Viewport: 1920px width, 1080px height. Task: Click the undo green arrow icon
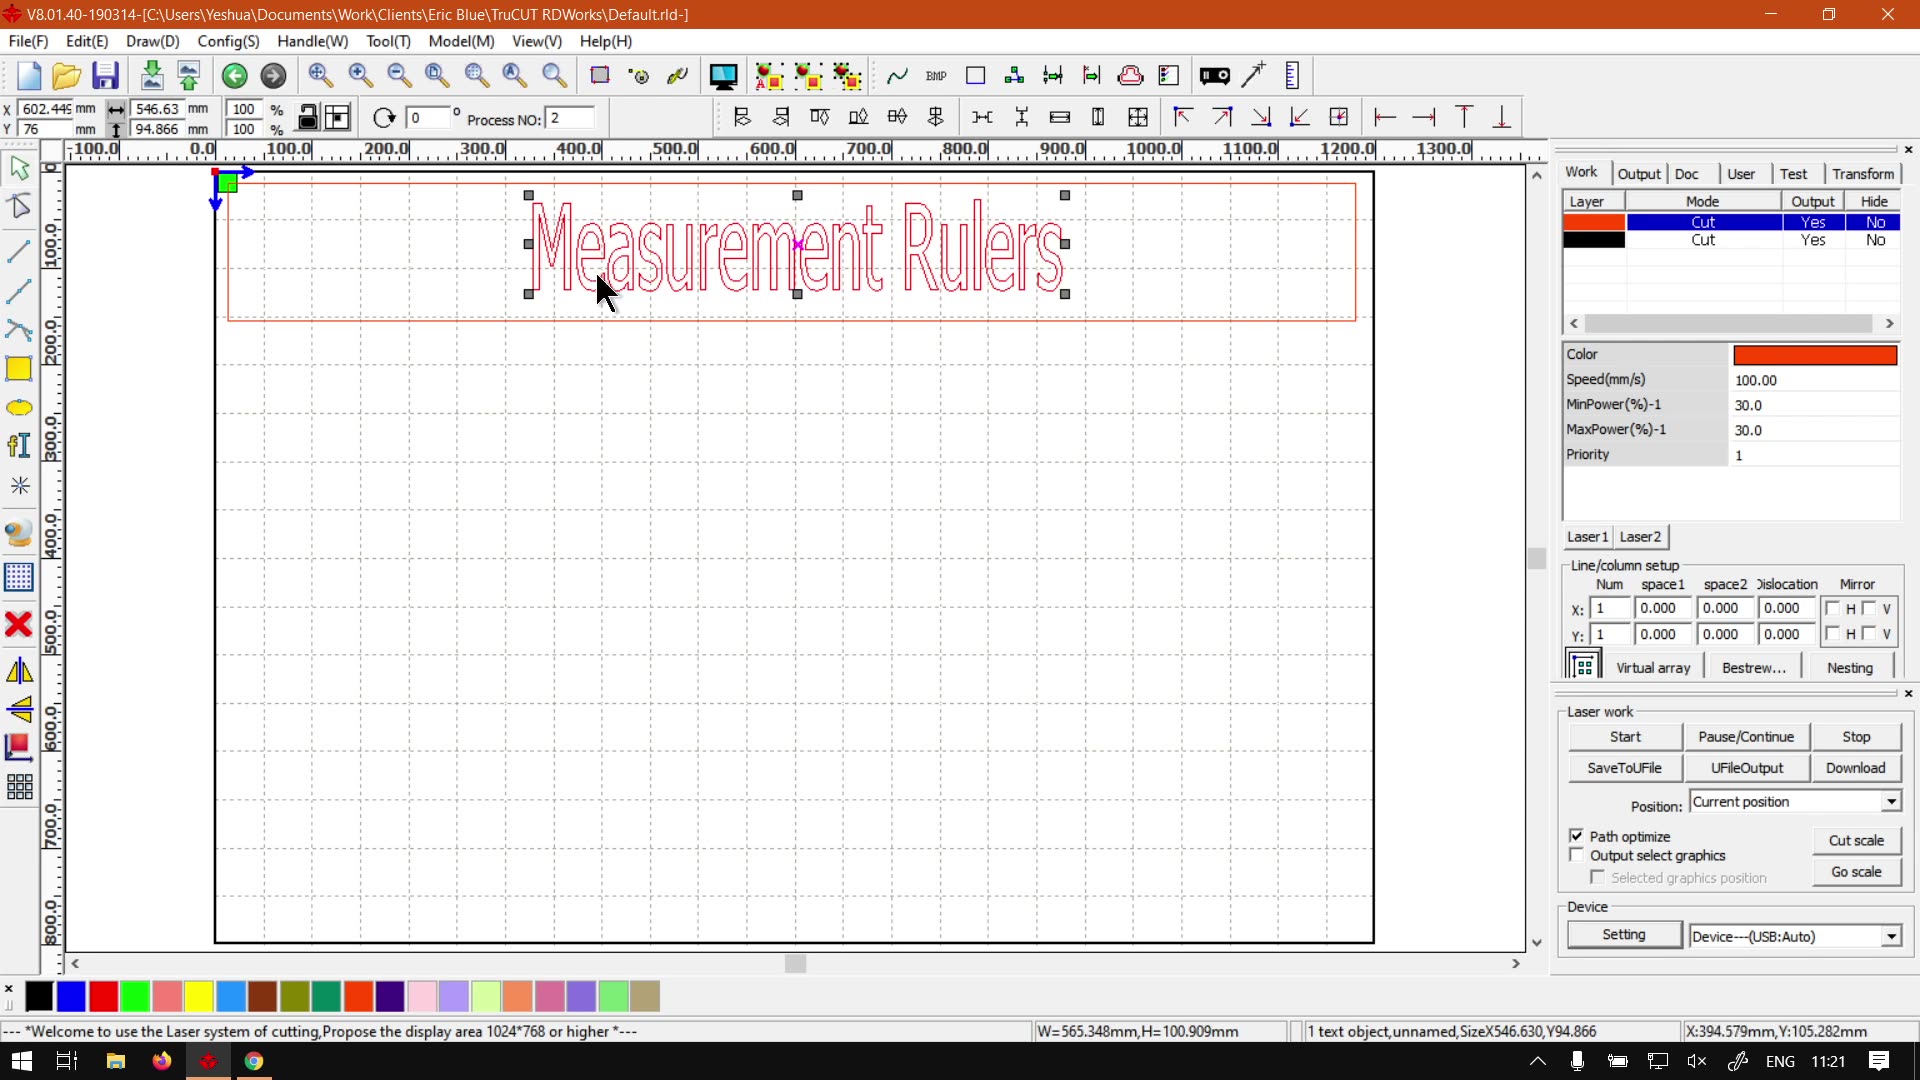(x=234, y=76)
